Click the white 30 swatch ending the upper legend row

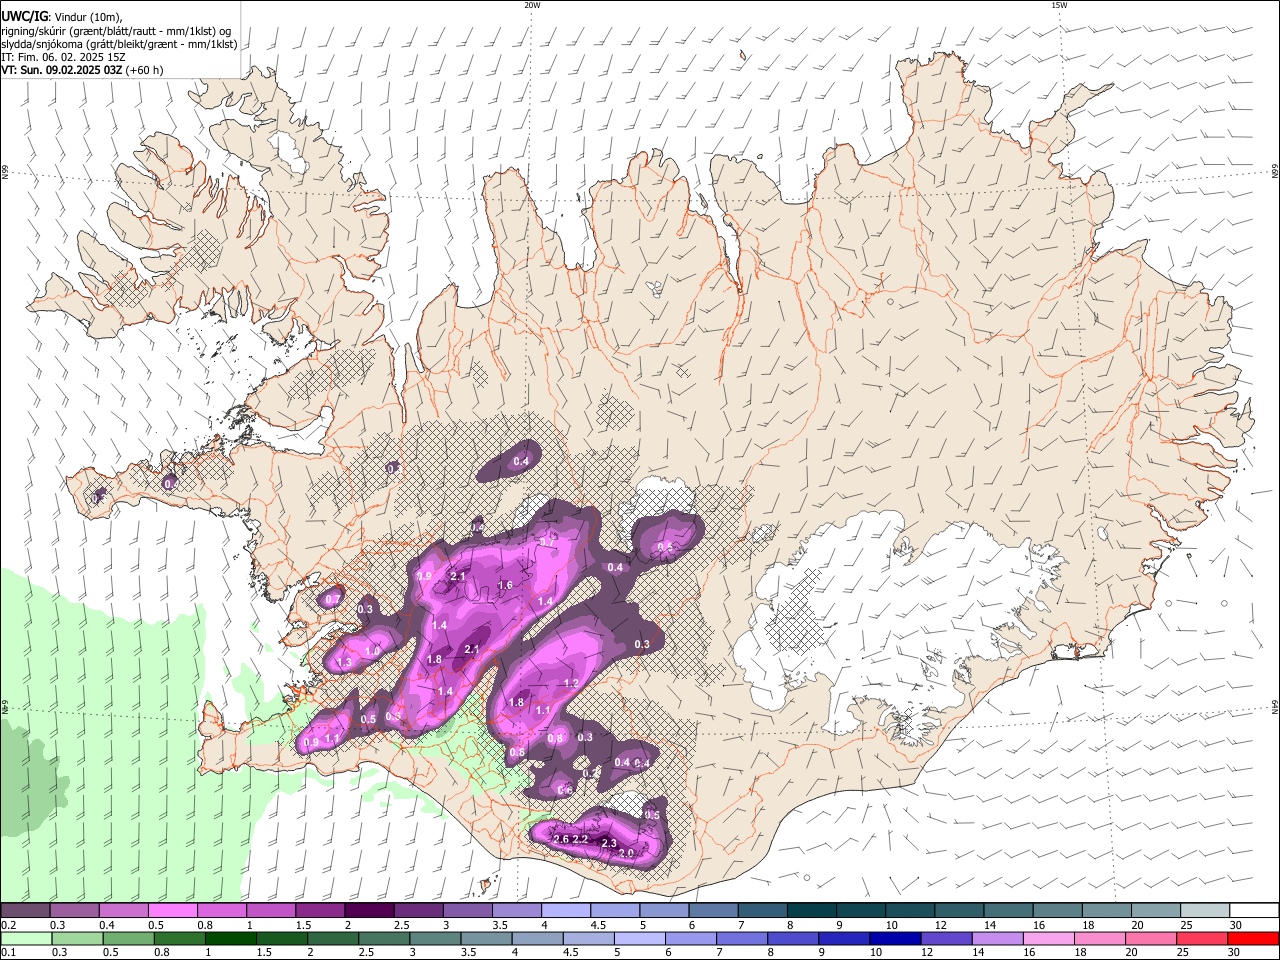pos(1254,911)
